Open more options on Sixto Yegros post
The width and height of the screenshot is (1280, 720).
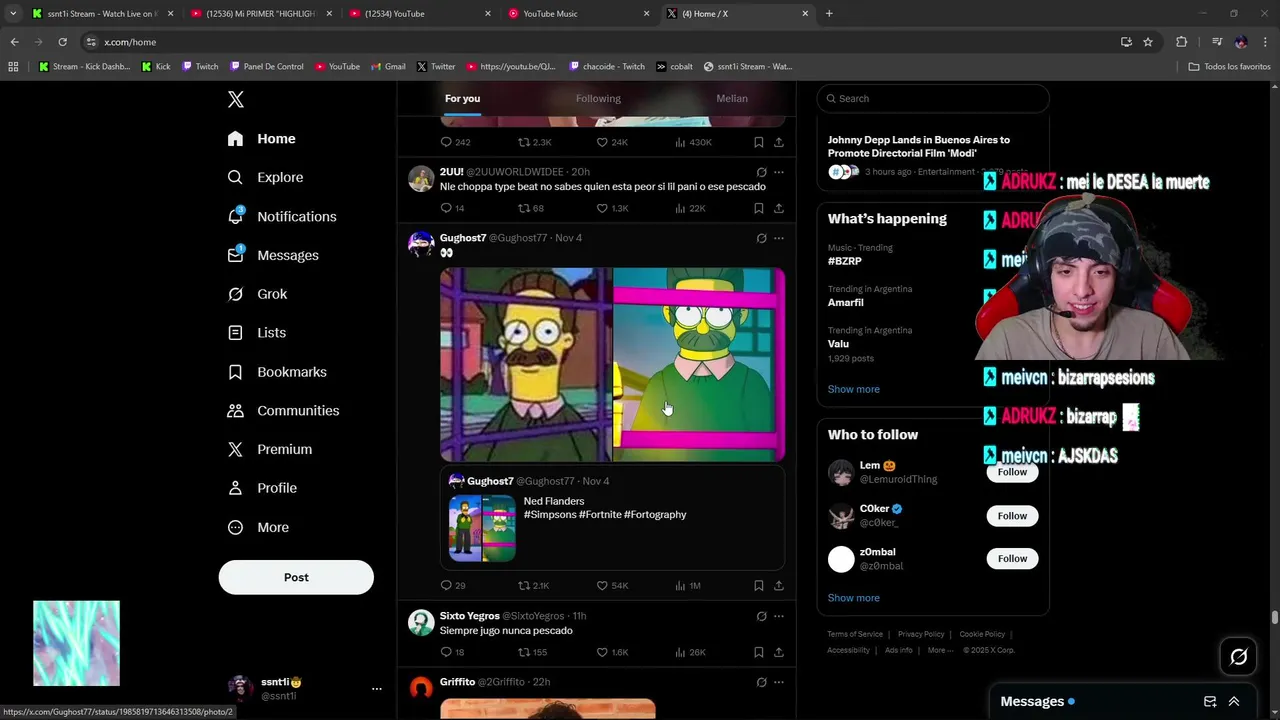[778, 616]
